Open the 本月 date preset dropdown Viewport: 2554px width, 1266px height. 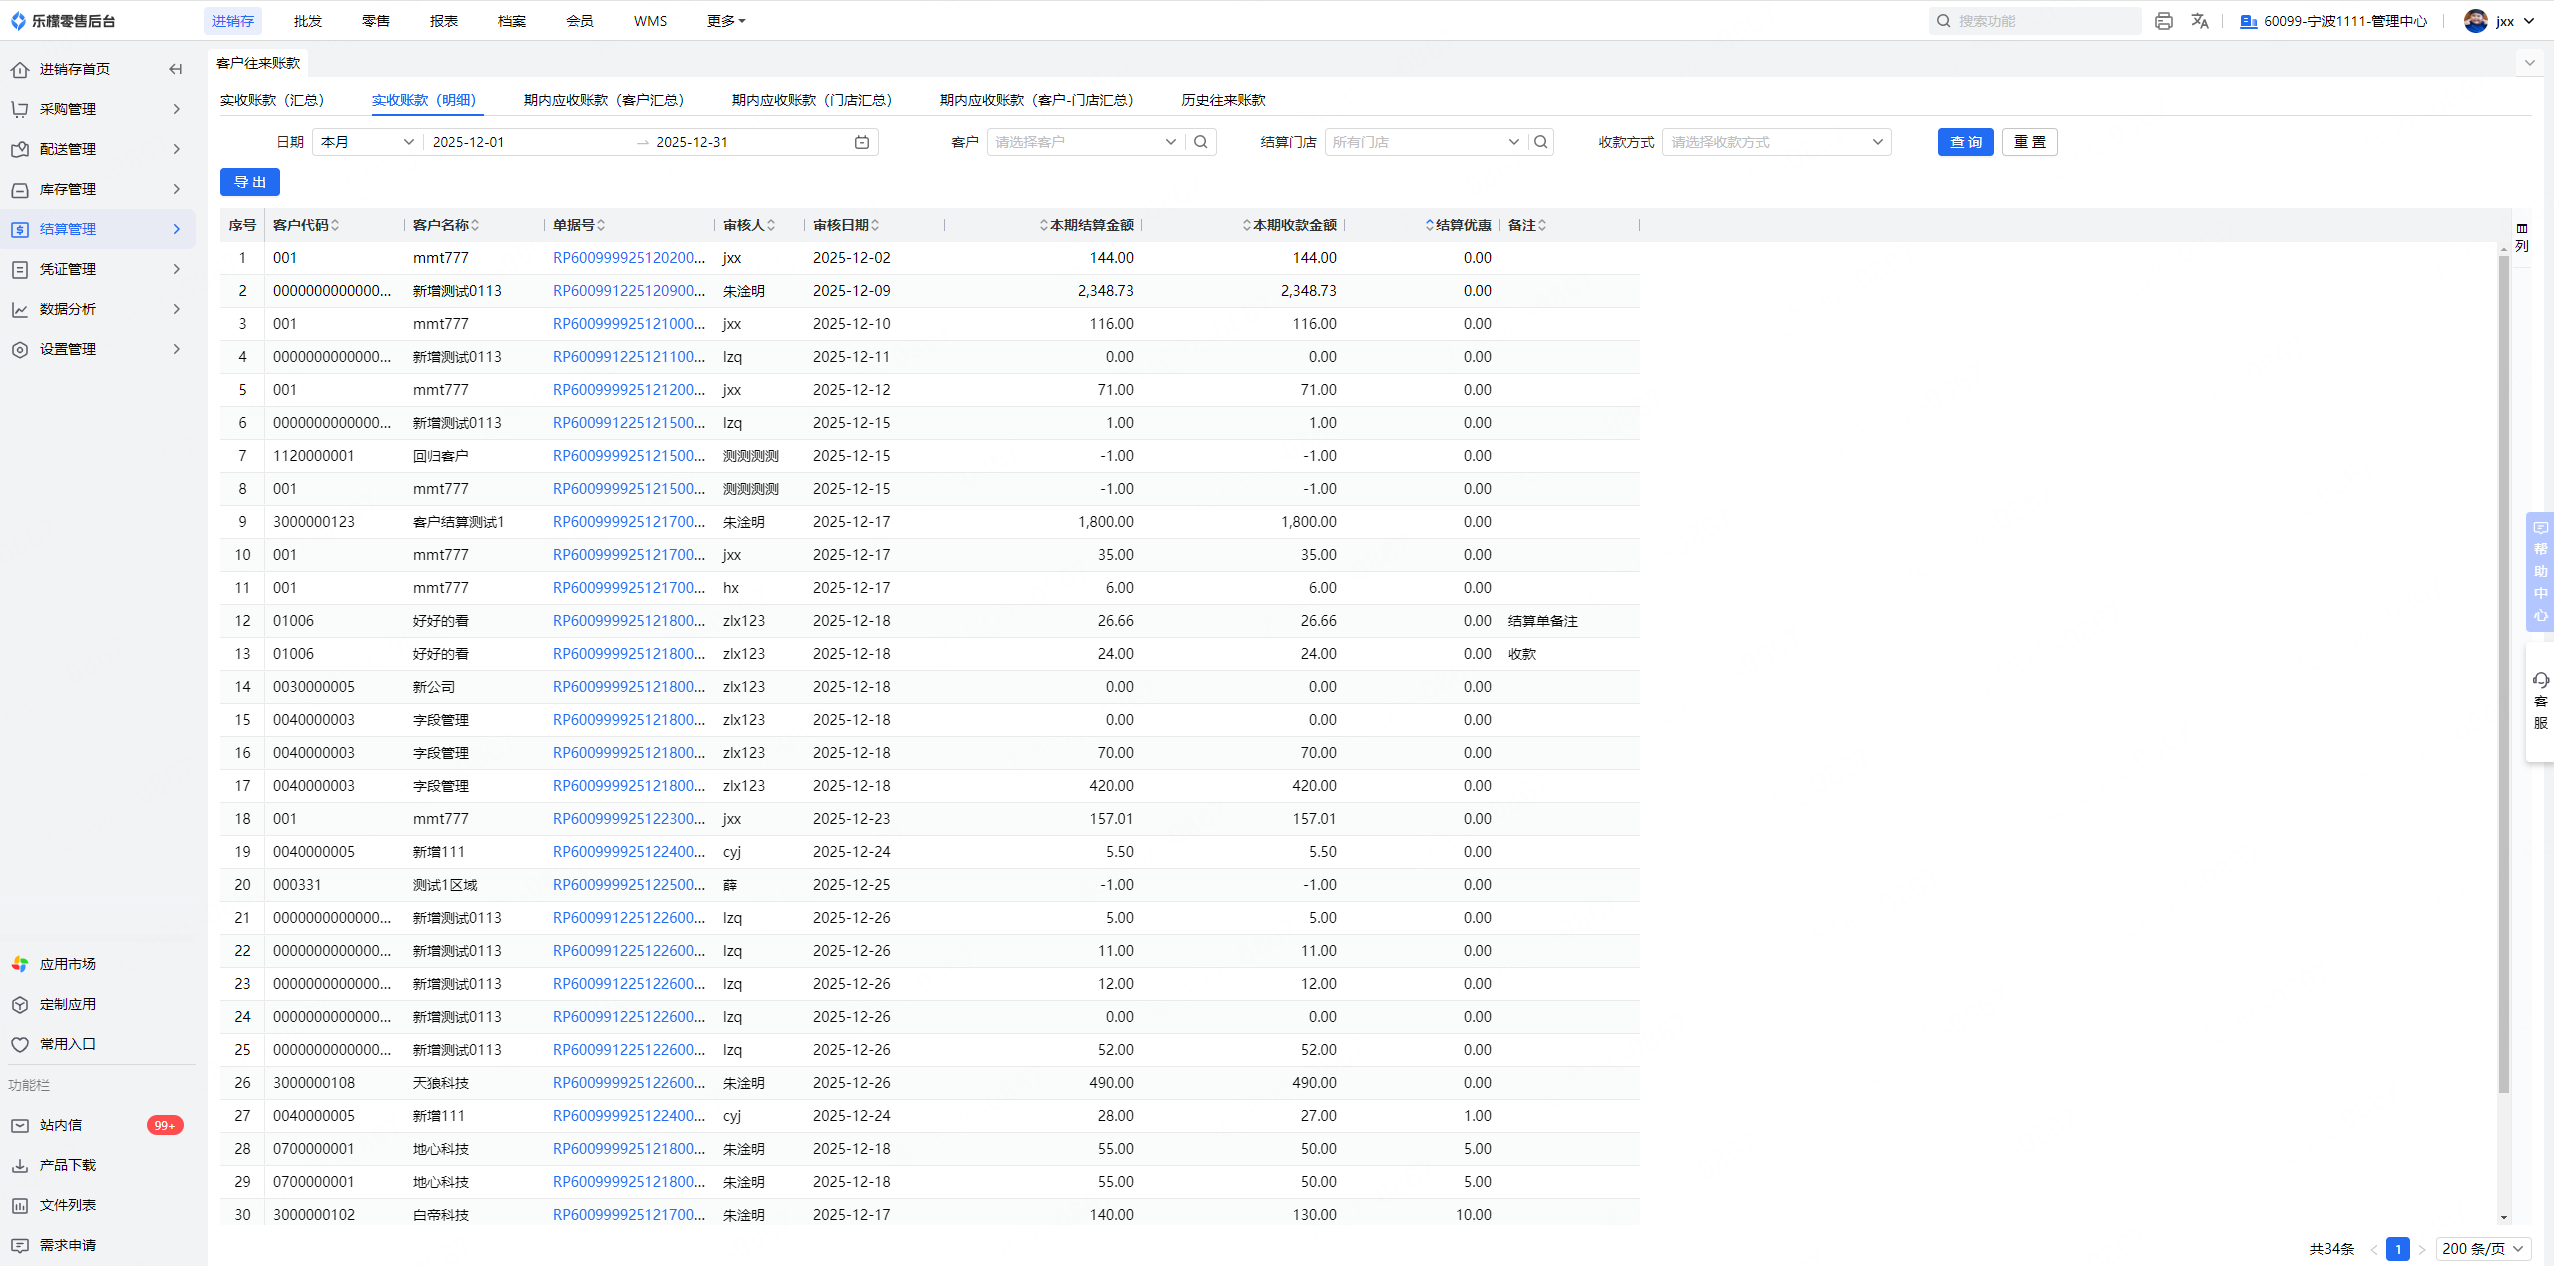click(366, 142)
